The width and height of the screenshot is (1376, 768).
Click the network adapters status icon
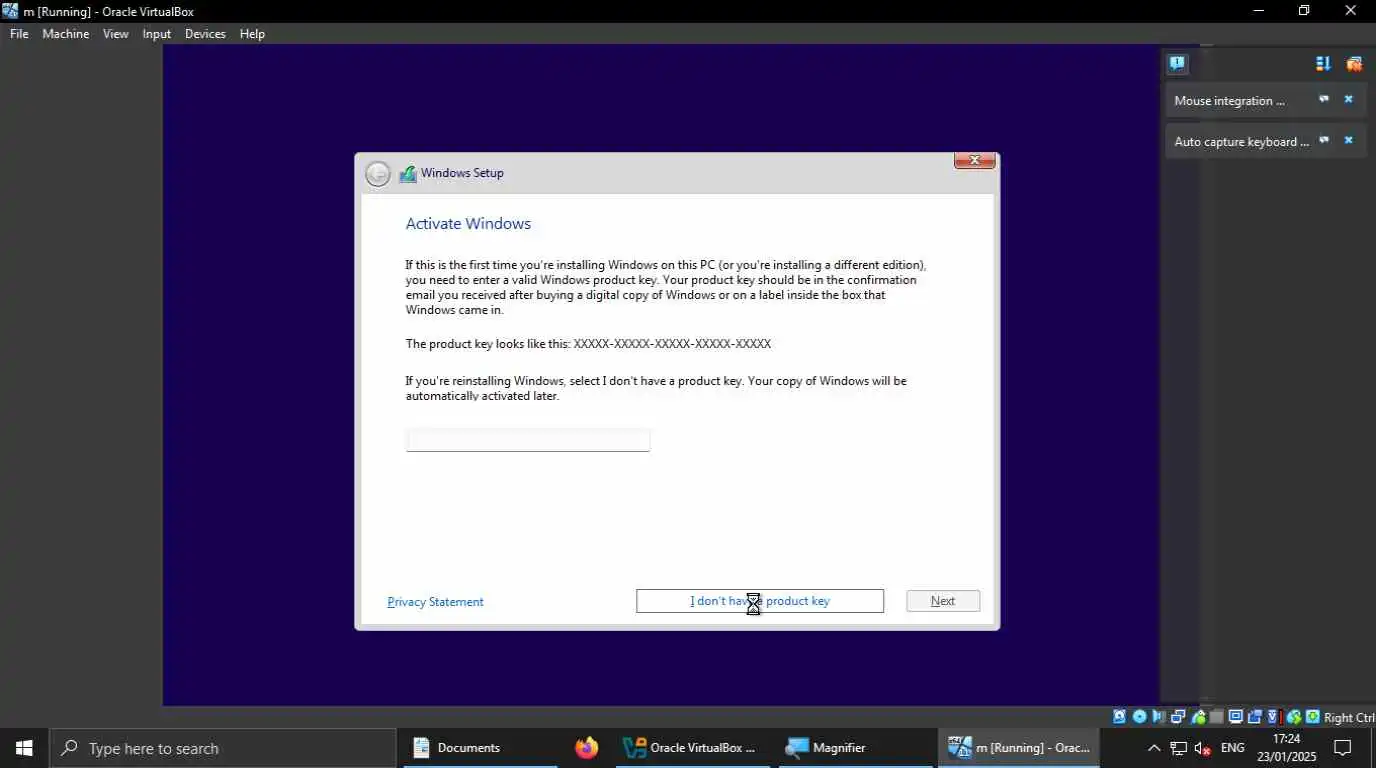(1177, 717)
